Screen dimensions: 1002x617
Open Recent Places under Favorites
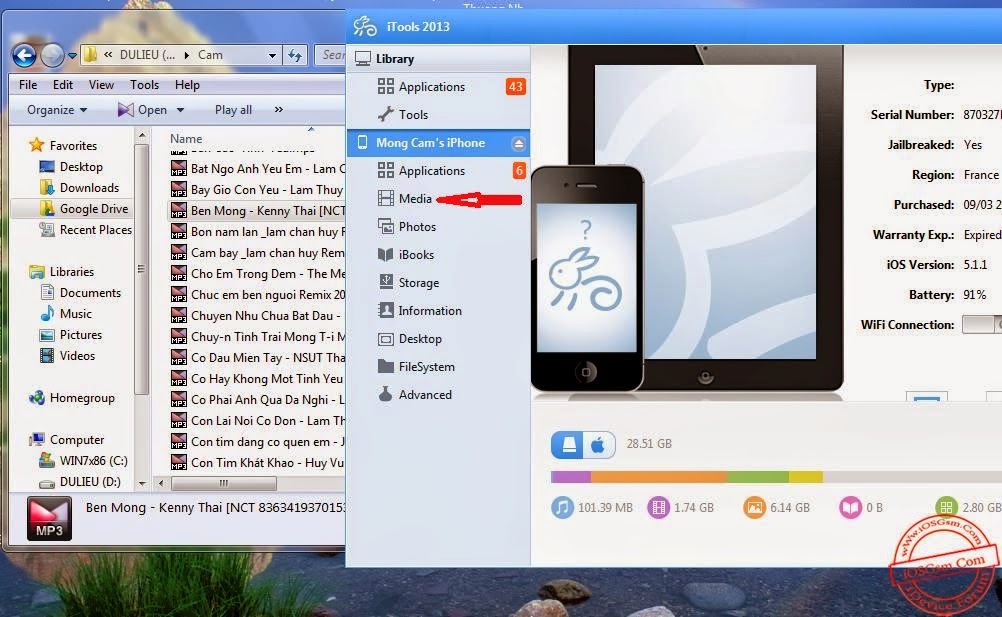(95, 230)
